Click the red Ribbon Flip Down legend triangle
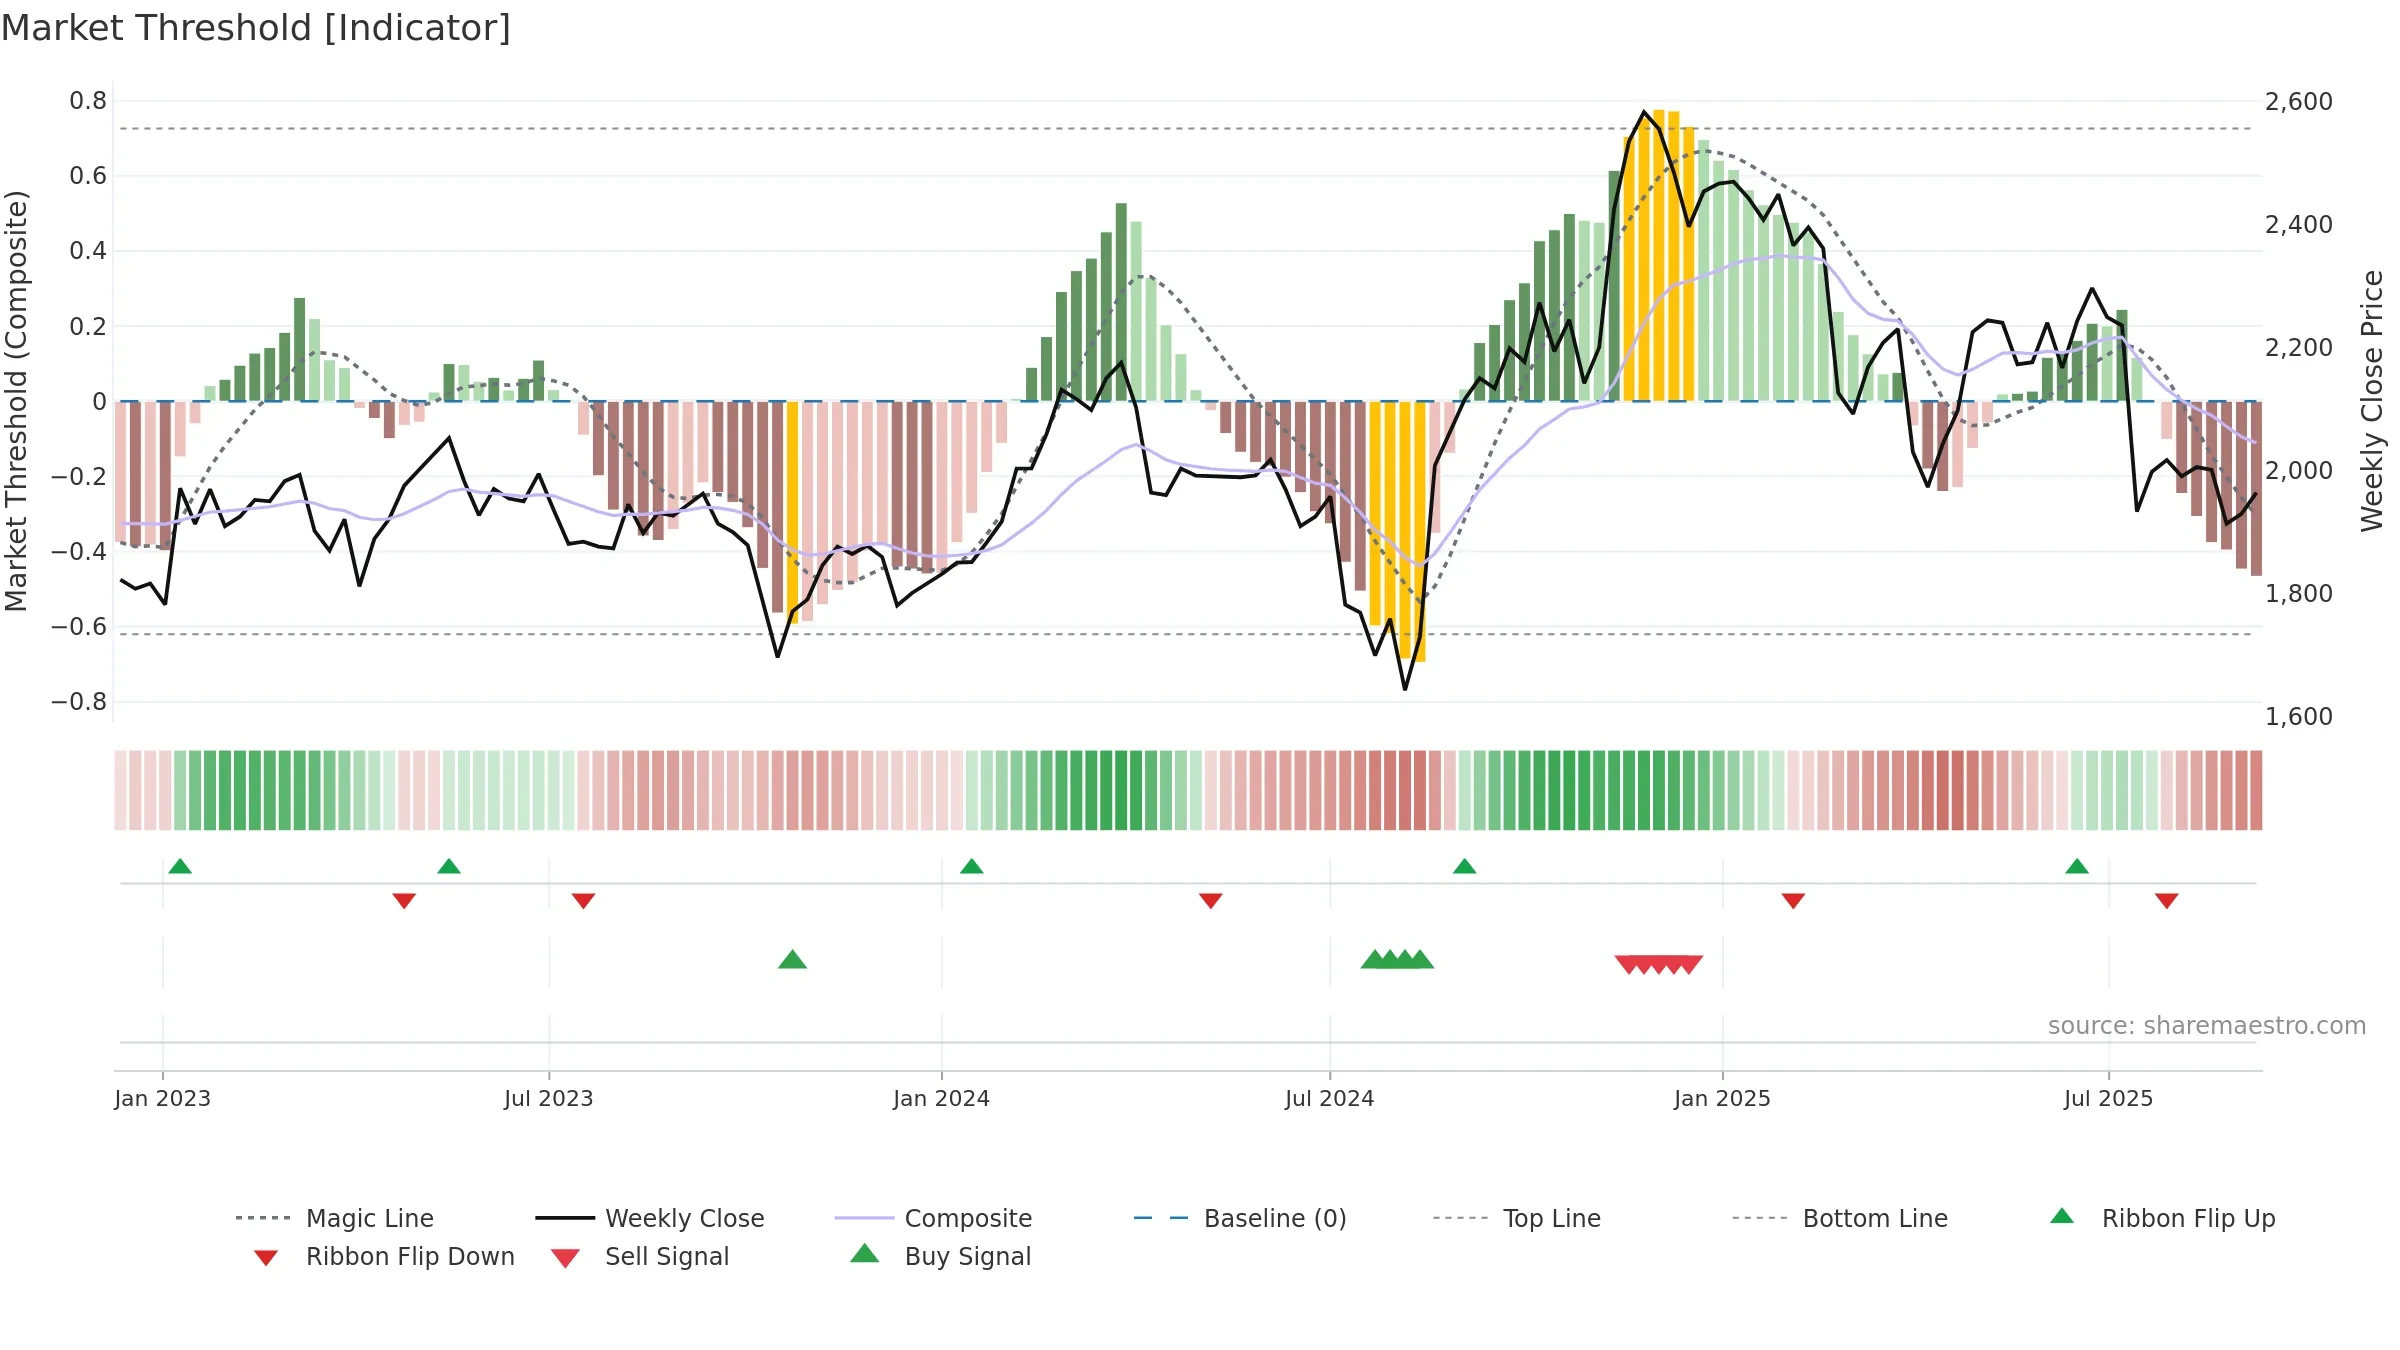 (266, 1258)
